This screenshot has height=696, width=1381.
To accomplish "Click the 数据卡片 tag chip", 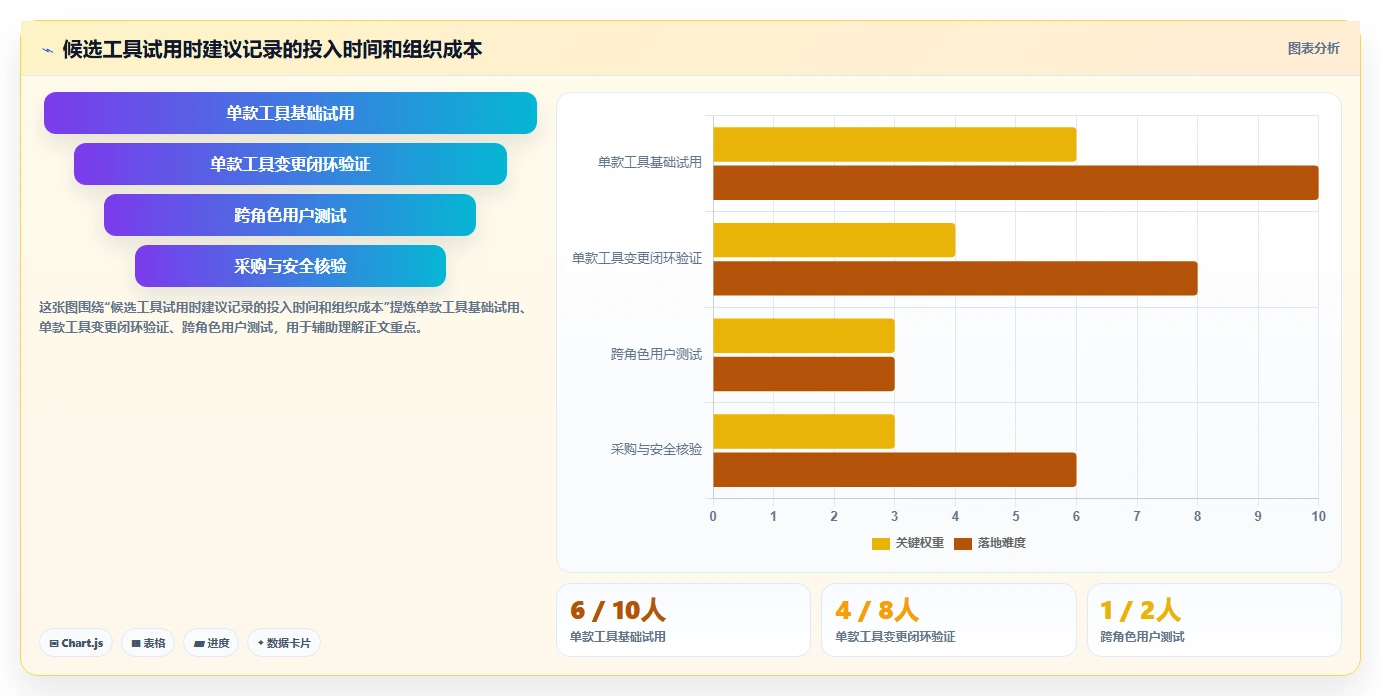I will [283, 643].
